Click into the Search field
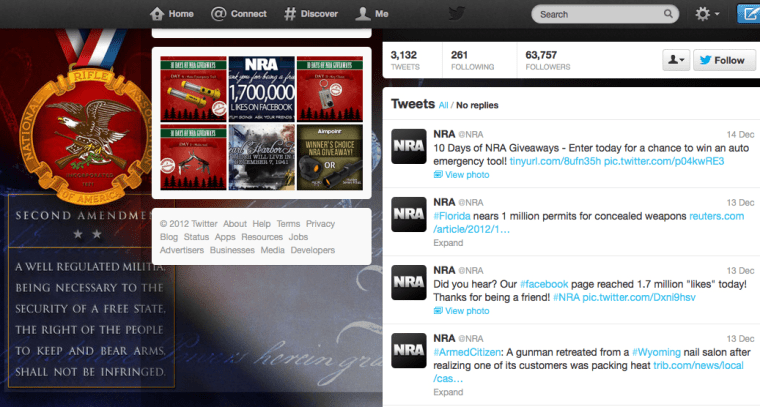This screenshot has height=407, width=760. click(605, 14)
